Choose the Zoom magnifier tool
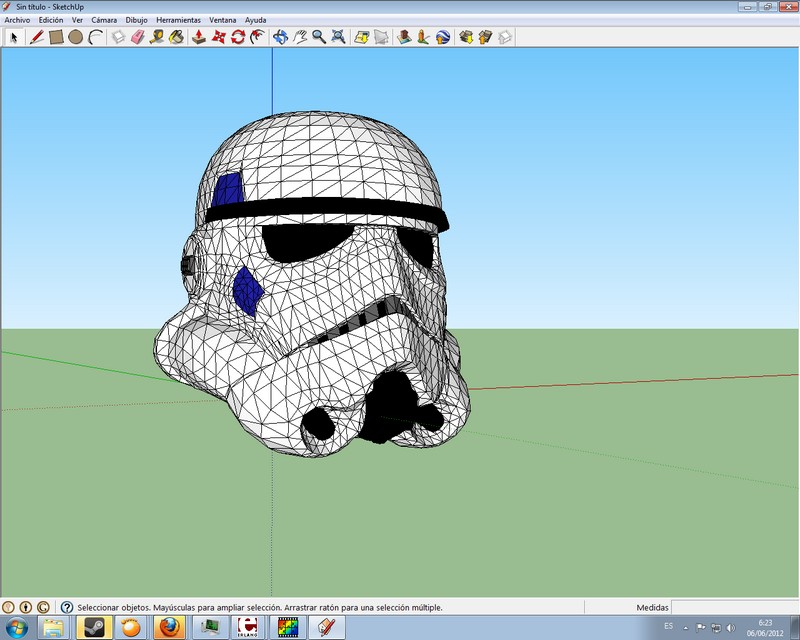The image size is (800, 640). click(x=319, y=37)
